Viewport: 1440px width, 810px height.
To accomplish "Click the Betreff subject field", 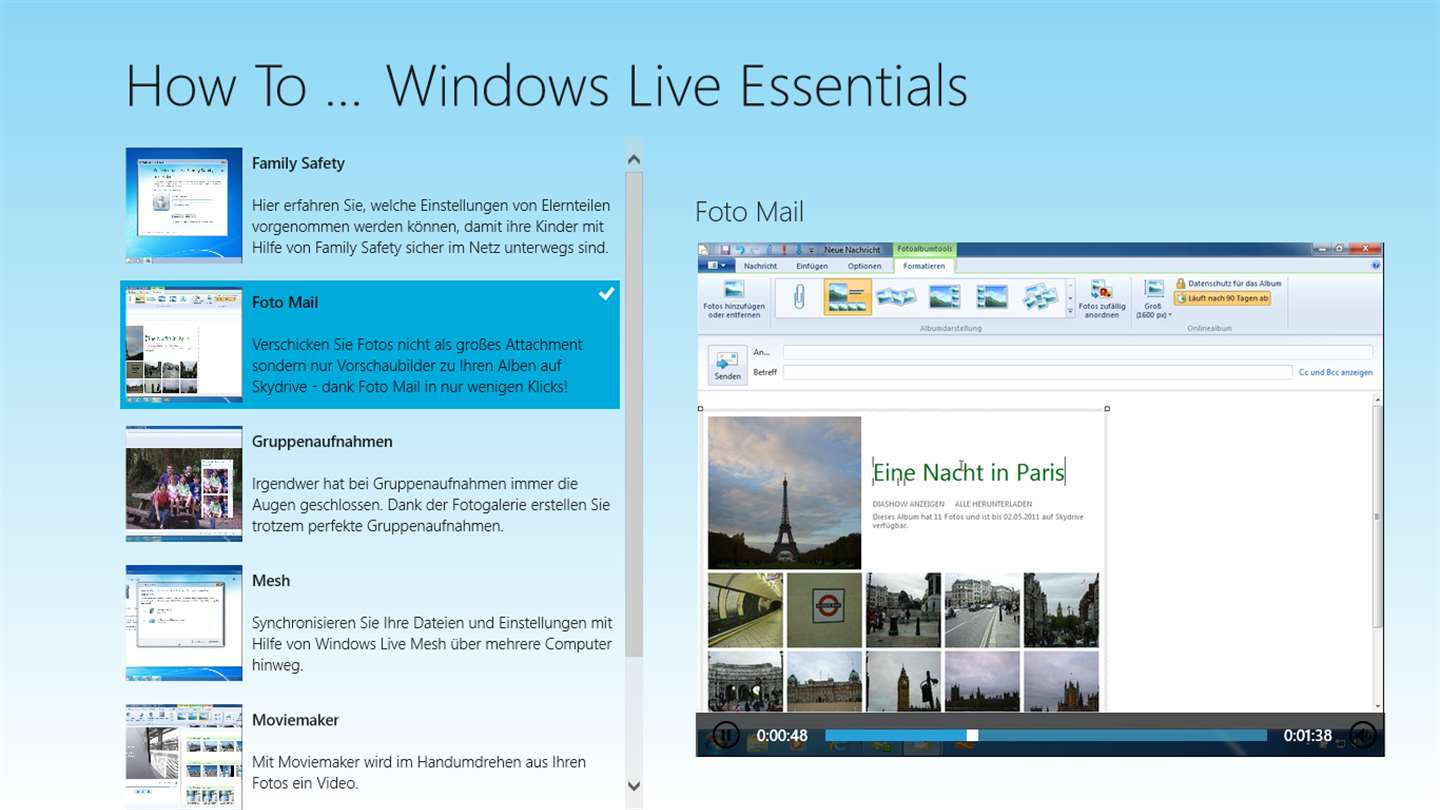I will point(1037,372).
